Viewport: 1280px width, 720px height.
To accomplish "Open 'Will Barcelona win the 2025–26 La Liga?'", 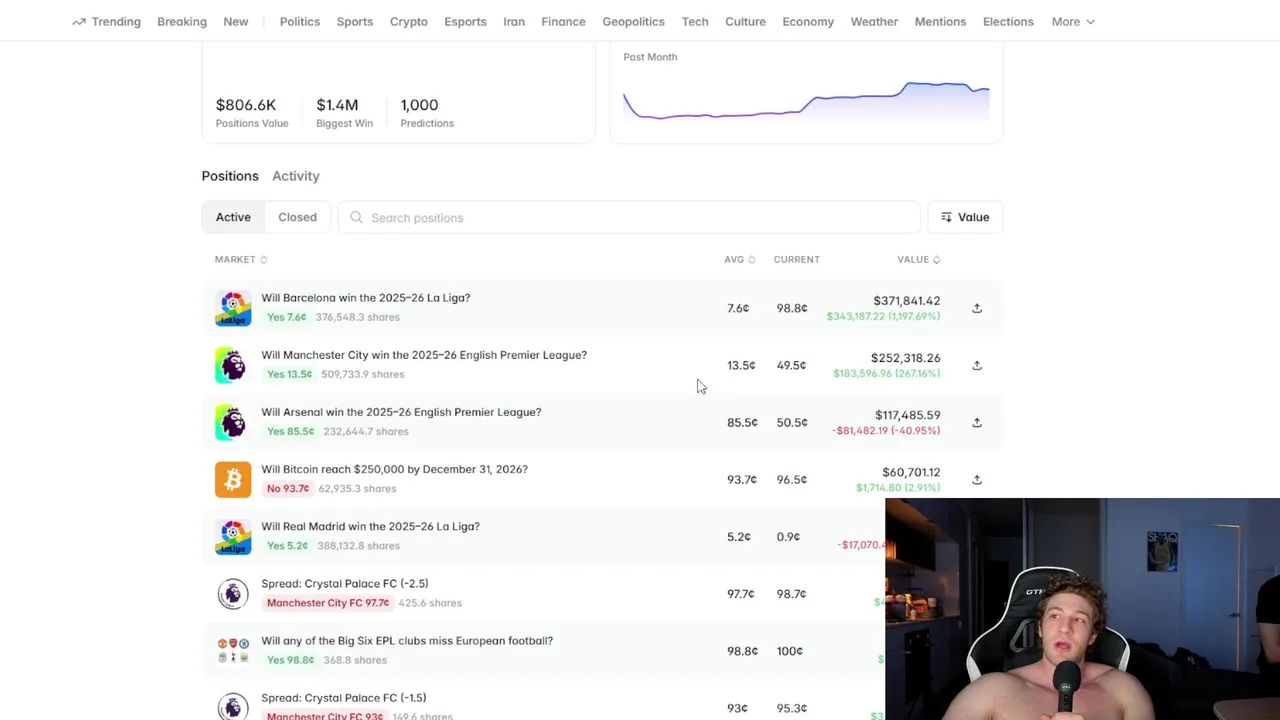I will pyautogui.click(x=366, y=298).
